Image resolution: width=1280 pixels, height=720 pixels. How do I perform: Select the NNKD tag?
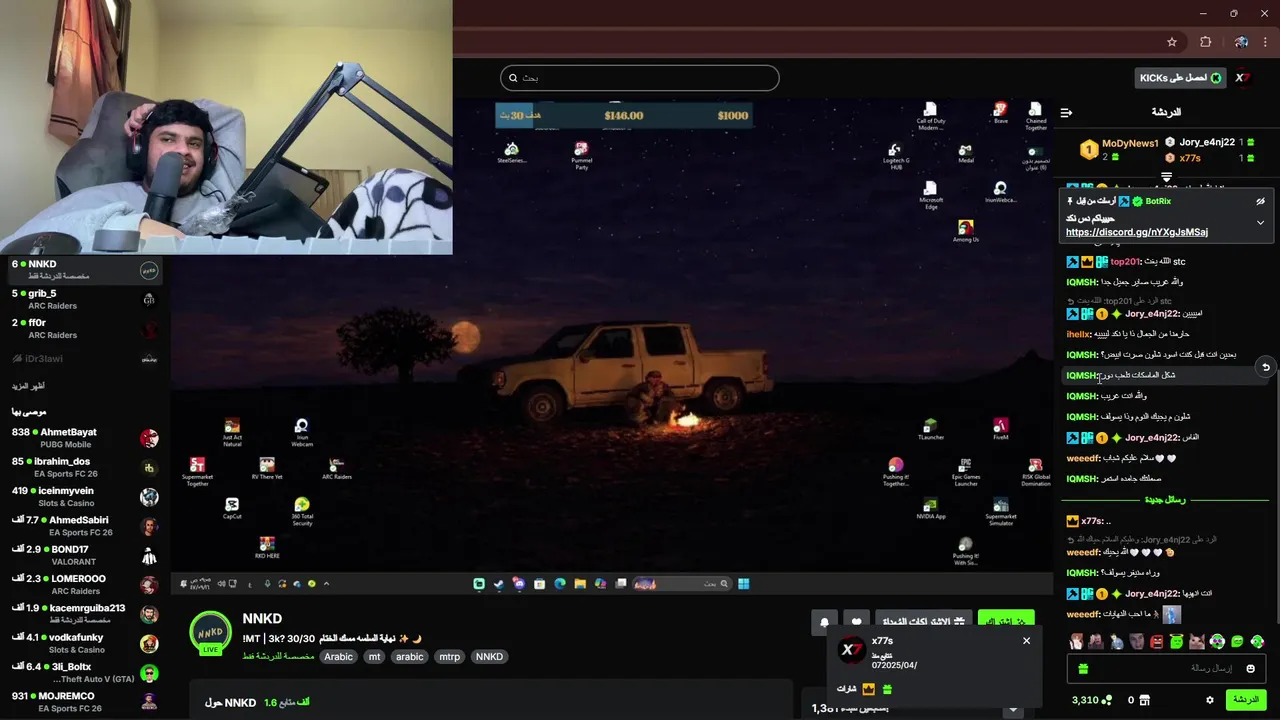click(x=489, y=657)
